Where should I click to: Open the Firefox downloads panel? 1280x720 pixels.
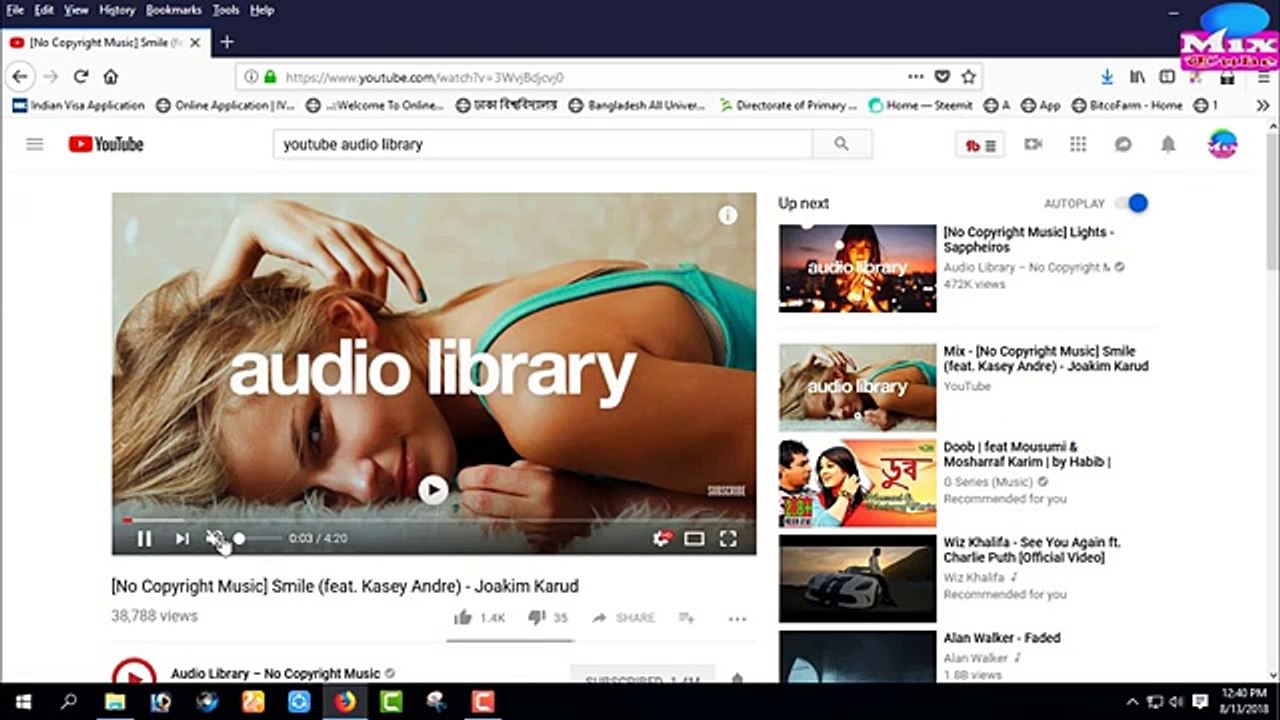tap(1107, 76)
